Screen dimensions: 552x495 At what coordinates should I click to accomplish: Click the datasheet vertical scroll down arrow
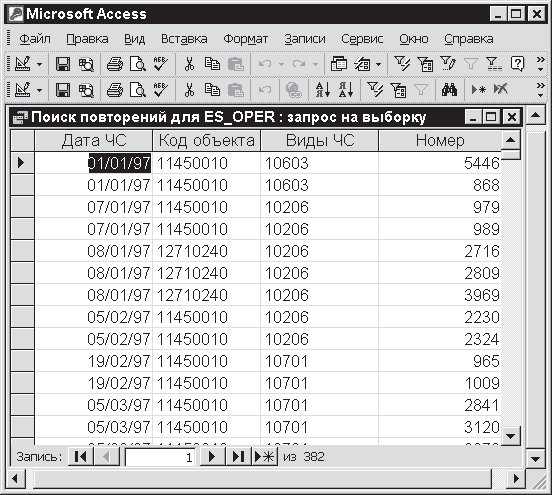[510, 436]
